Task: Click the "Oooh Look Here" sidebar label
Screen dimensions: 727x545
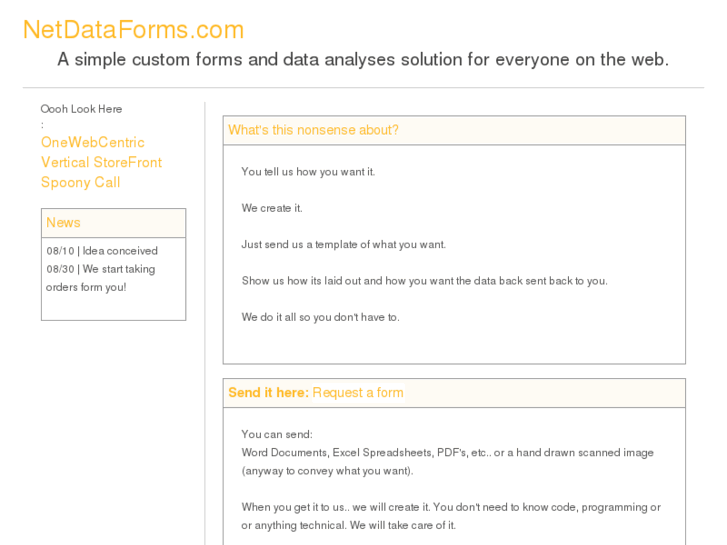Action: [x=81, y=108]
